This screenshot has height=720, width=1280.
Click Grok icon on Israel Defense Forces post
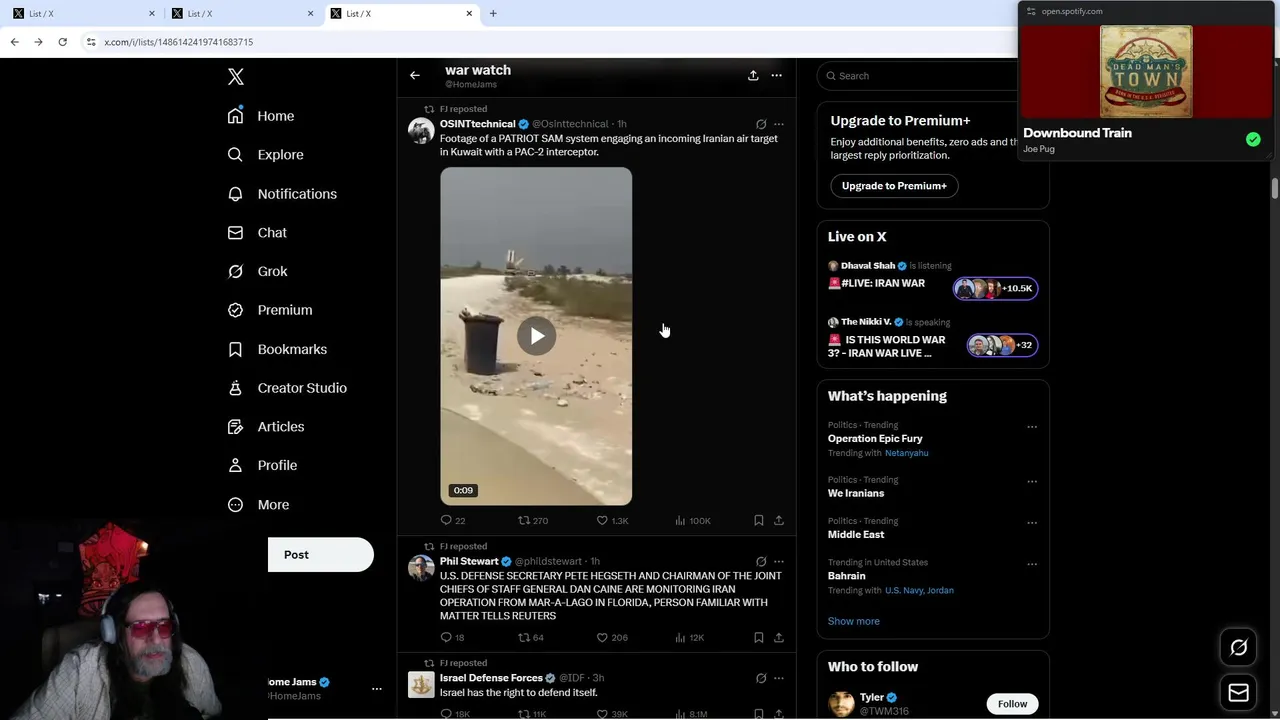(x=761, y=678)
